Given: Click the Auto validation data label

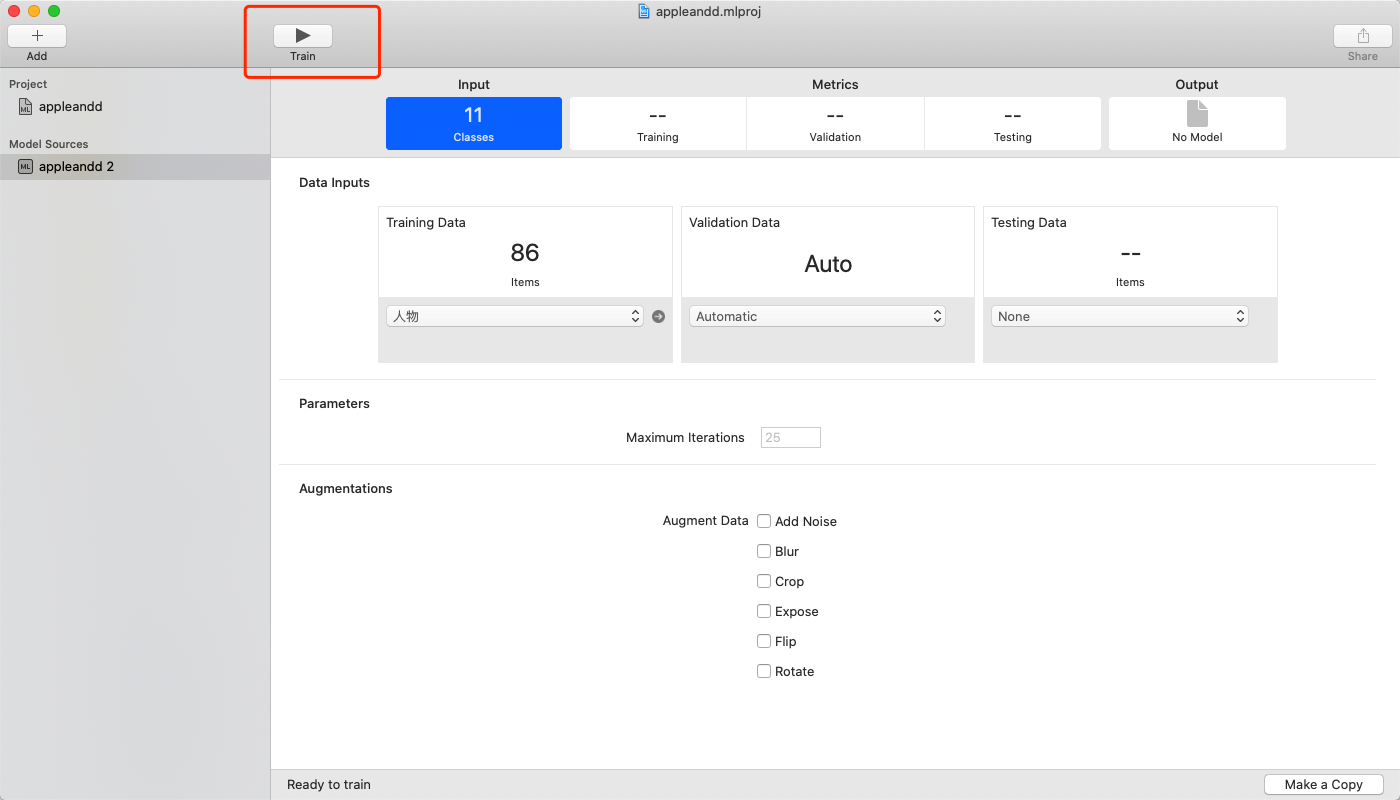Looking at the screenshot, I should pos(828,264).
